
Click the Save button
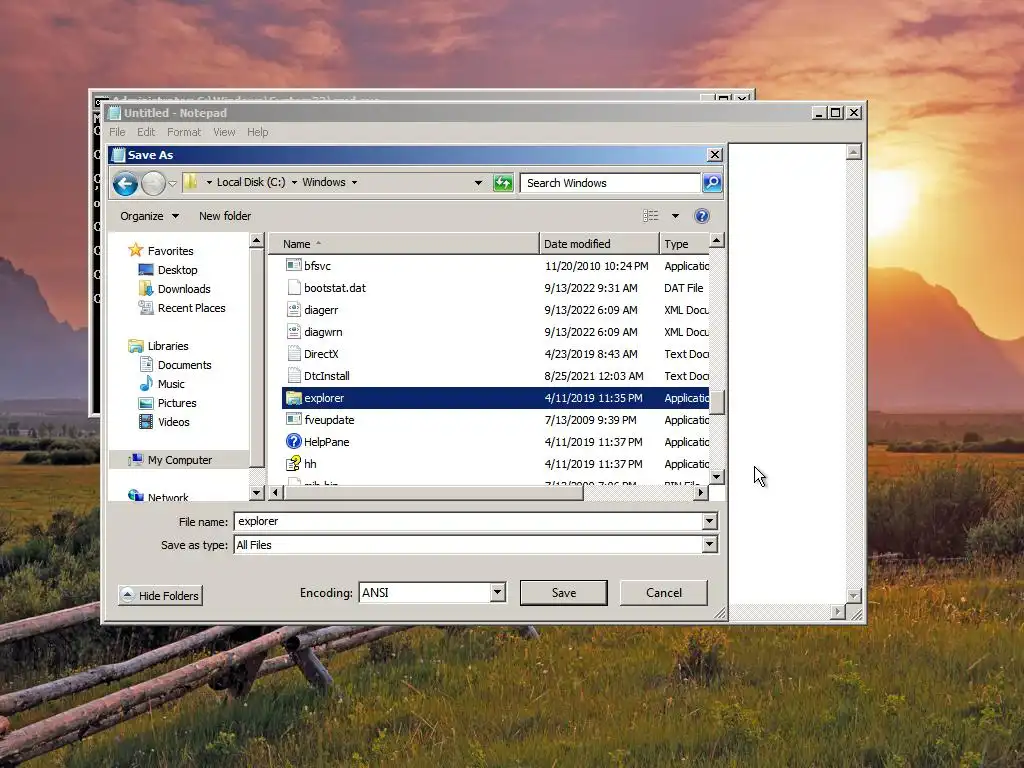pos(564,593)
